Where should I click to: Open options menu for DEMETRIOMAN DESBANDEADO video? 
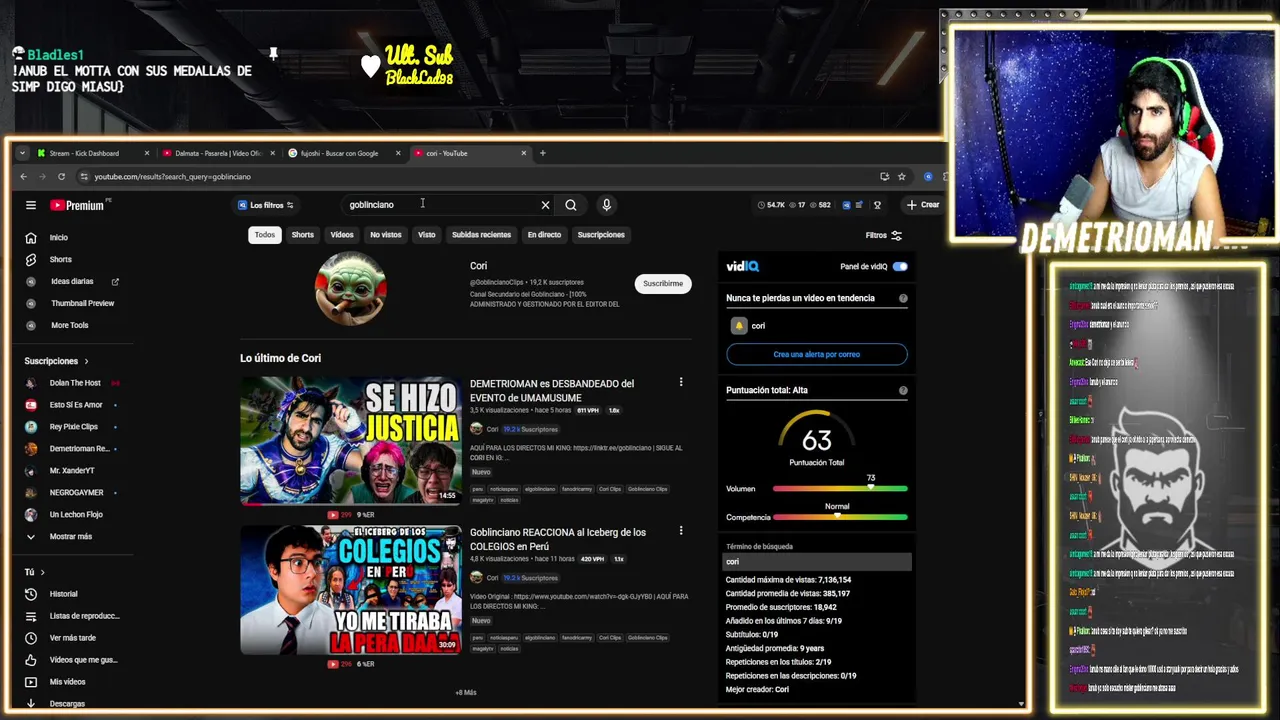[681, 382]
